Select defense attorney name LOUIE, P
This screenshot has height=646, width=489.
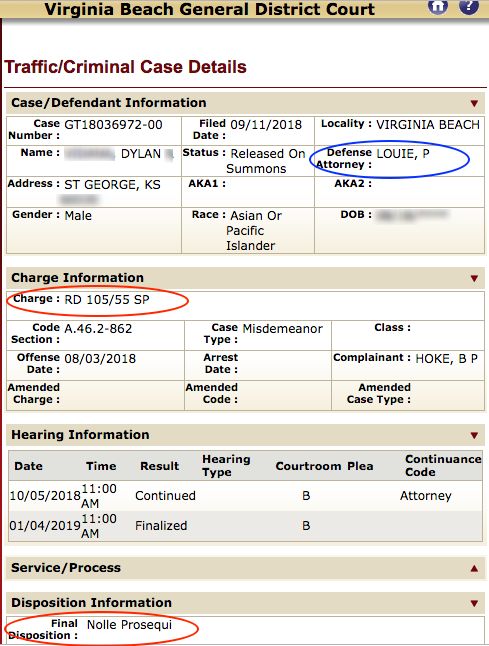(403, 154)
